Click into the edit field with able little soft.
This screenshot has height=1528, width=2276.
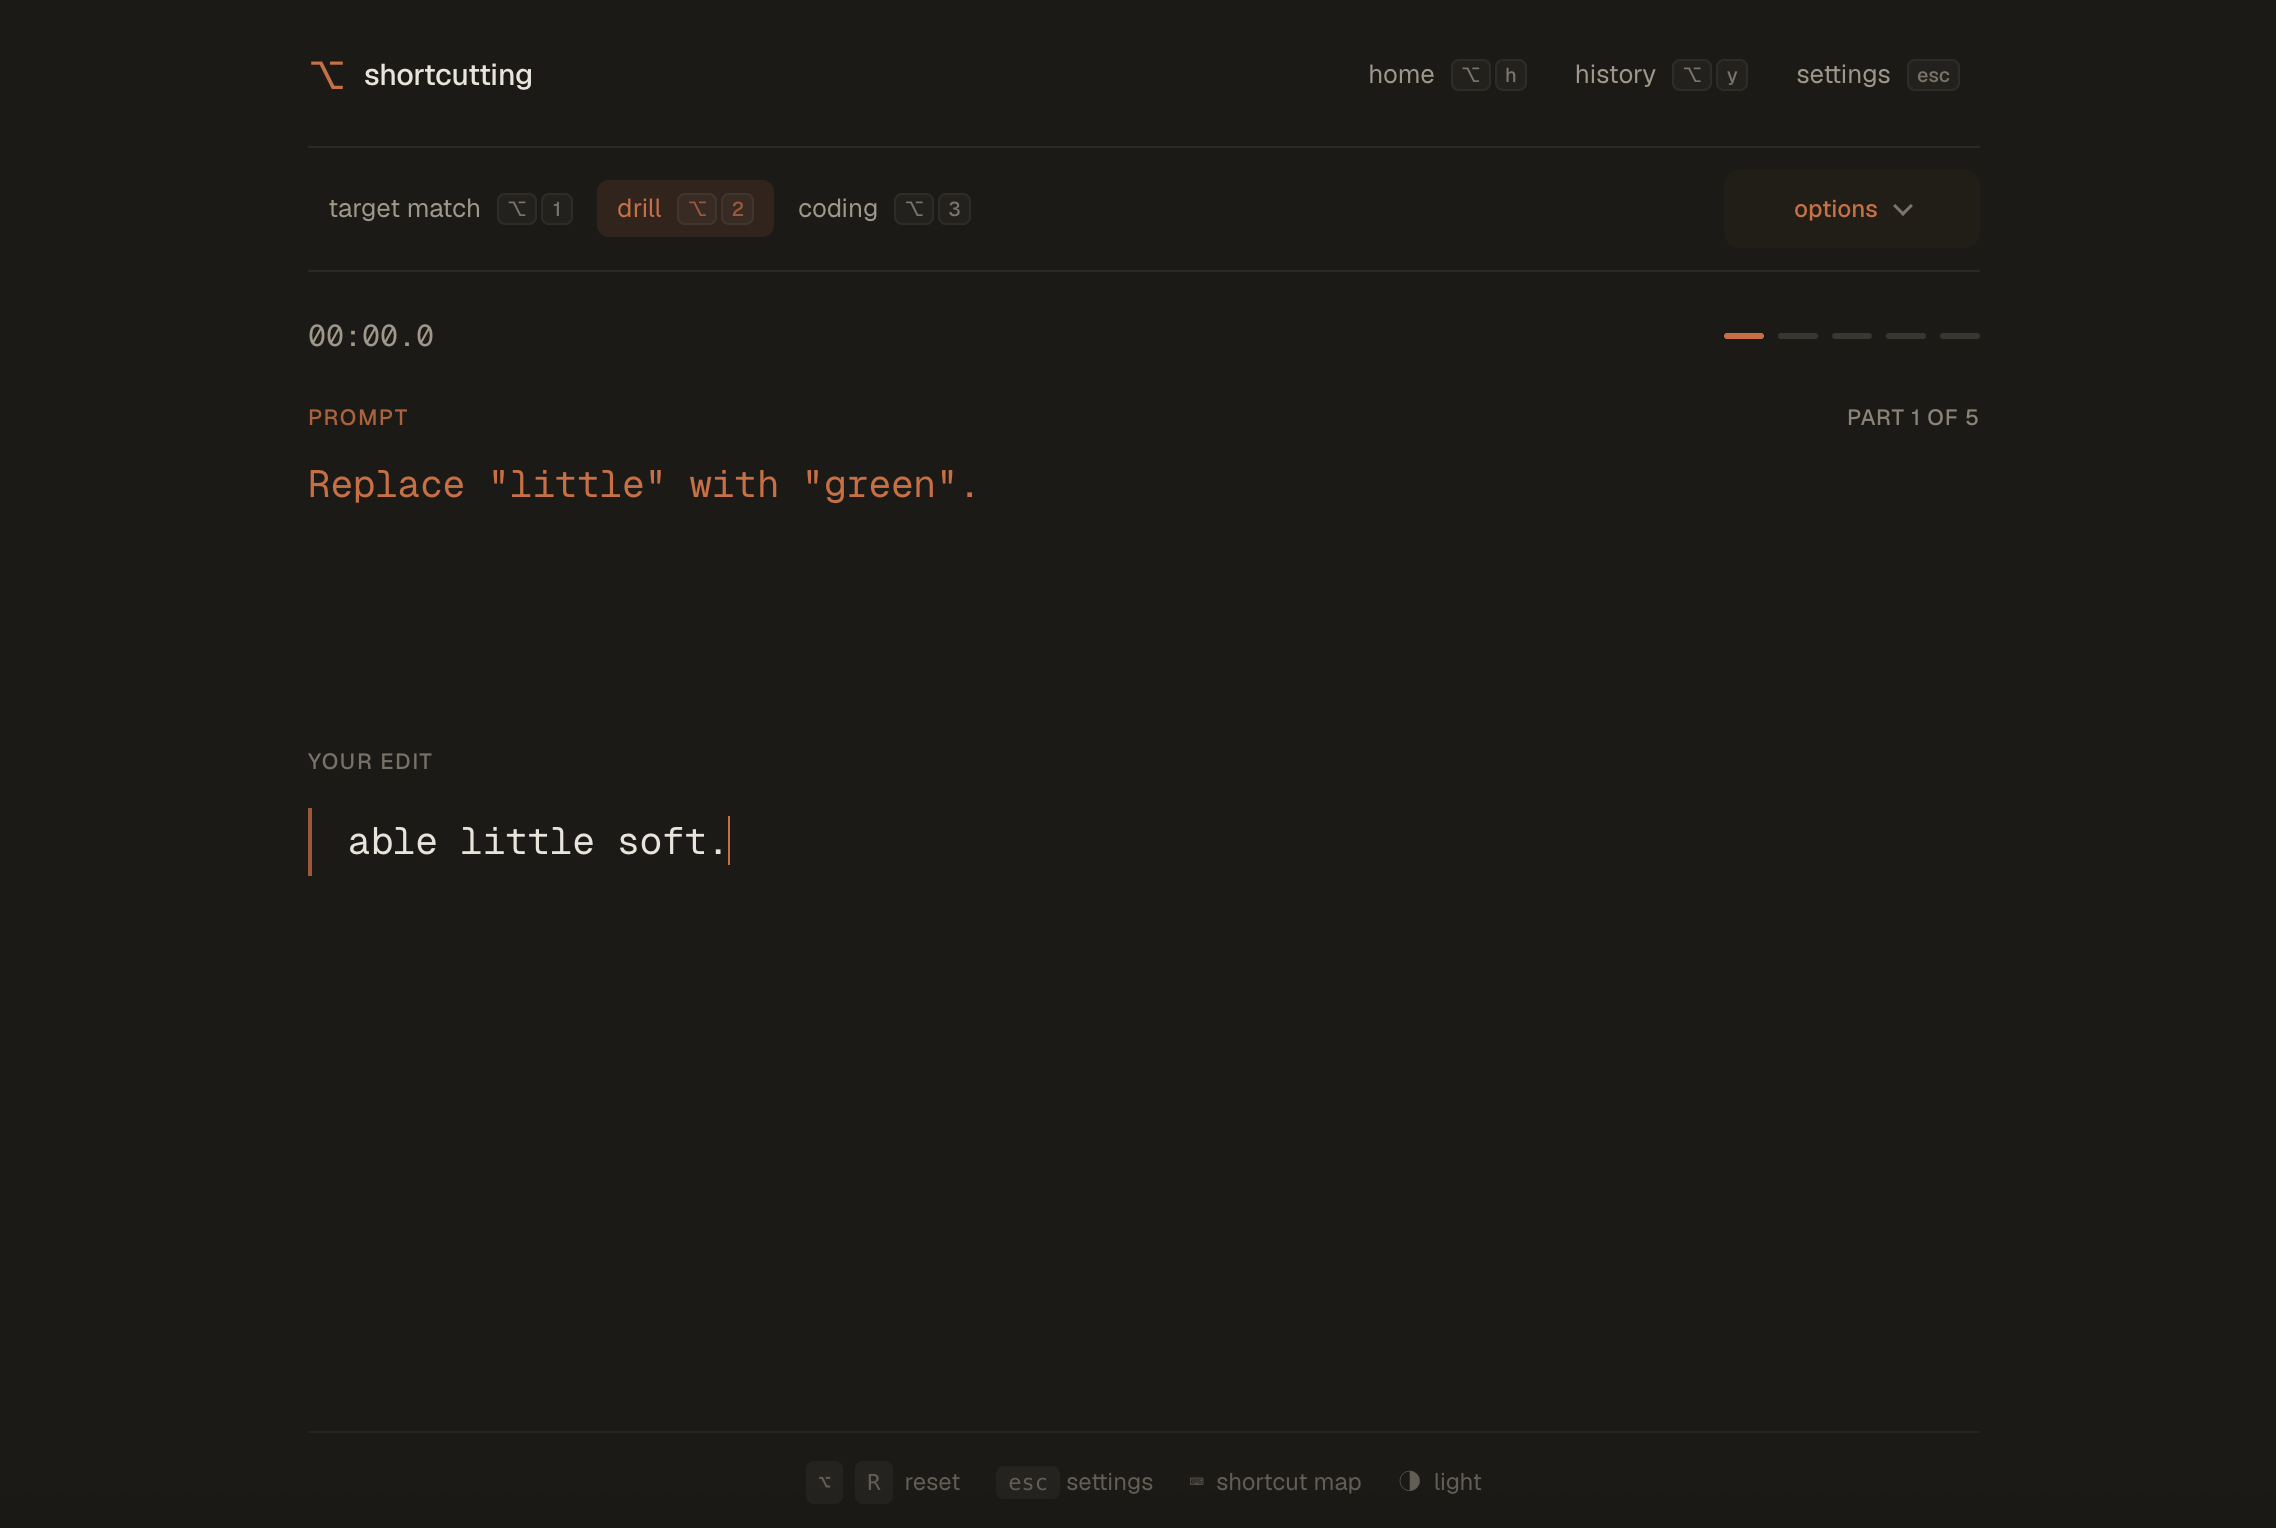(1144, 842)
